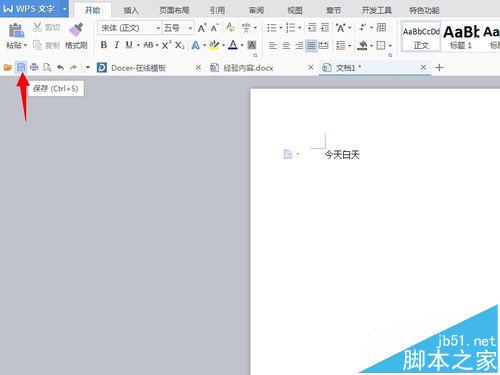Switch to the 开发工具 ribbon tab
Image resolution: width=500 pixels, height=375 pixels.
[x=376, y=10]
